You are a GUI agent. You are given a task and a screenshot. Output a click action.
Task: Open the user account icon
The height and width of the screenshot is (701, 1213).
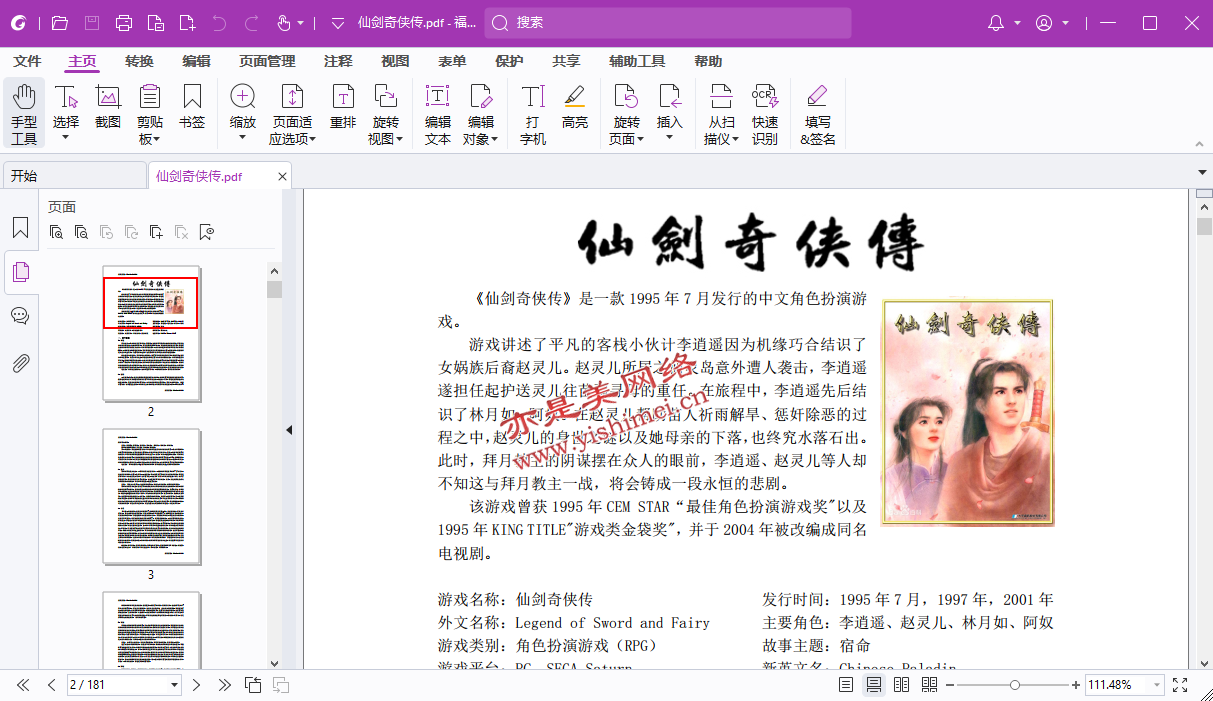(1044, 23)
